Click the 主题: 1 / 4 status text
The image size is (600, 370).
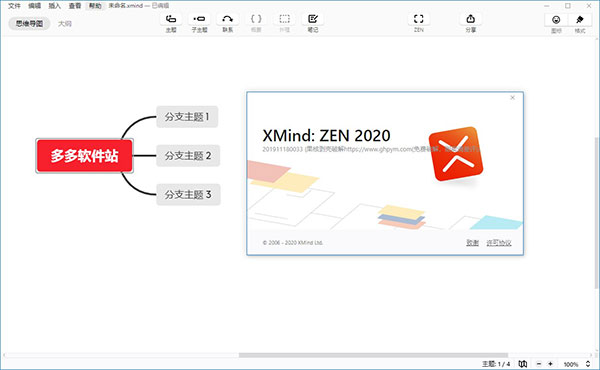[496, 364]
